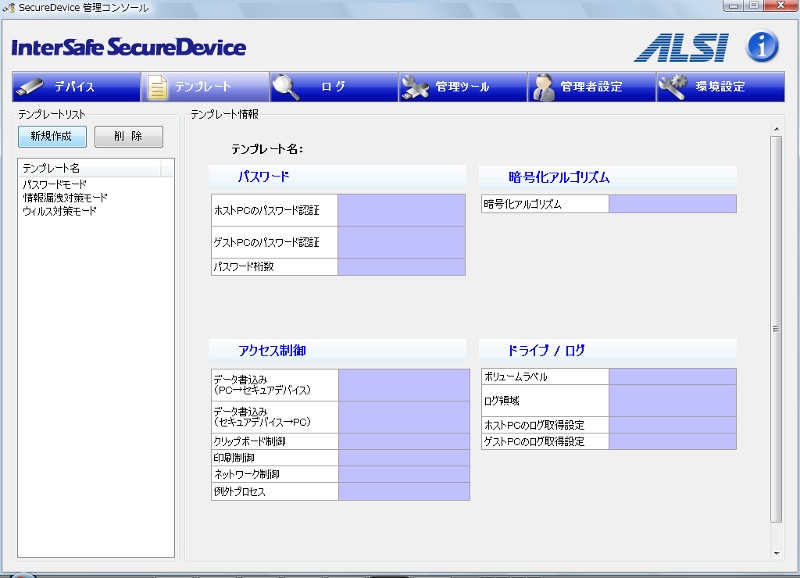Click the ホストPCのパスワード認証 value cell

click(x=401, y=210)
